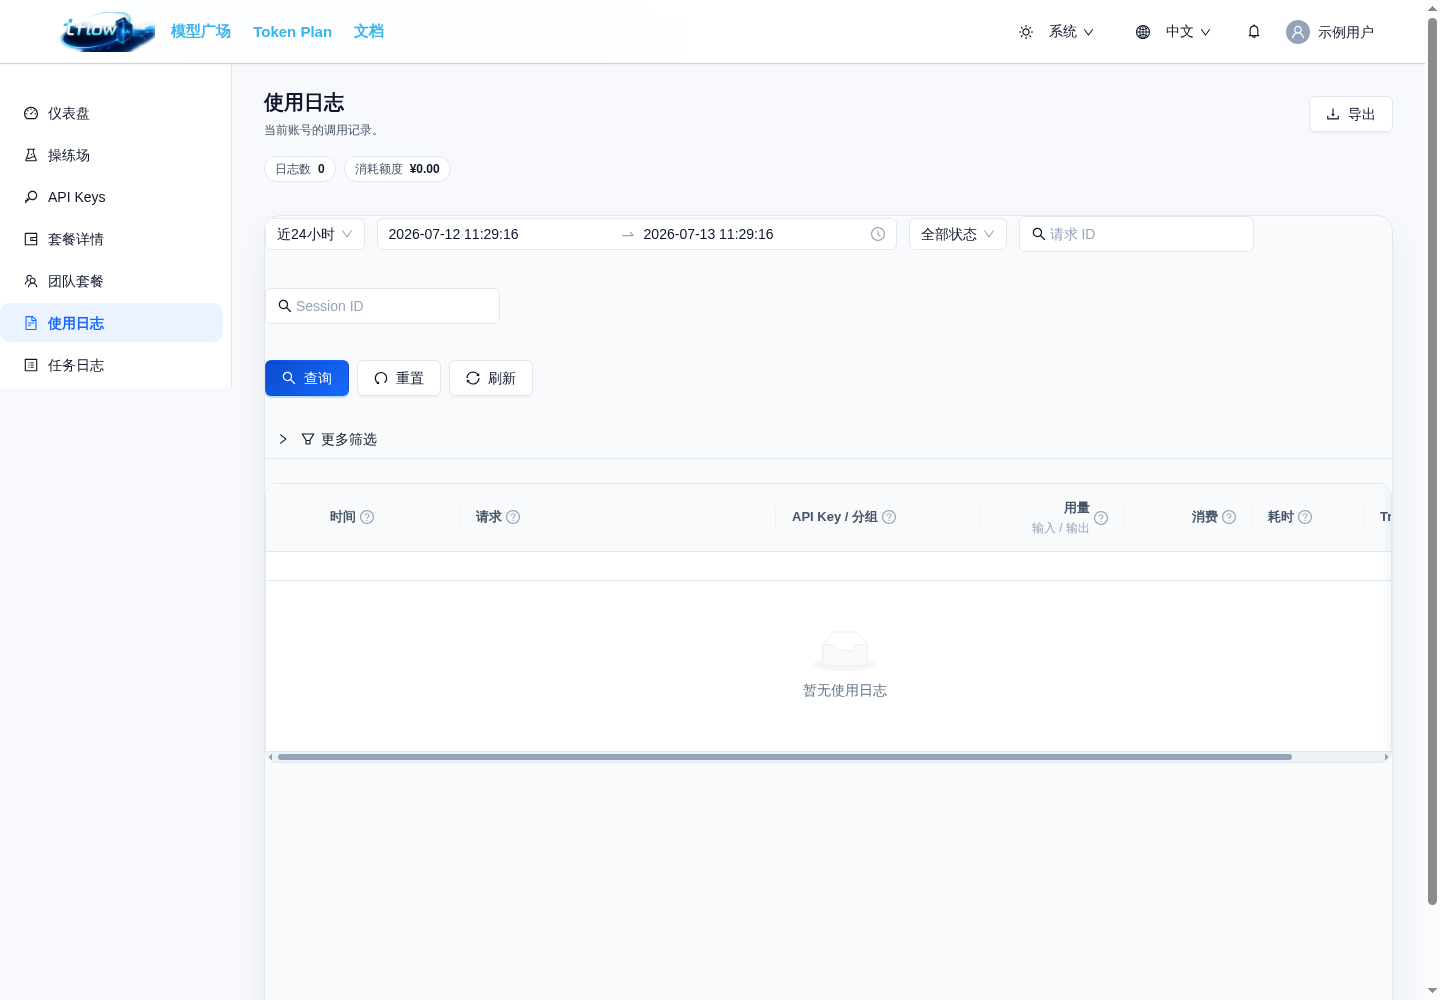Screen dimensions: 1440x1000
Task: Open 任务日志 in sidebar
Action: click(x=111, y=365)
